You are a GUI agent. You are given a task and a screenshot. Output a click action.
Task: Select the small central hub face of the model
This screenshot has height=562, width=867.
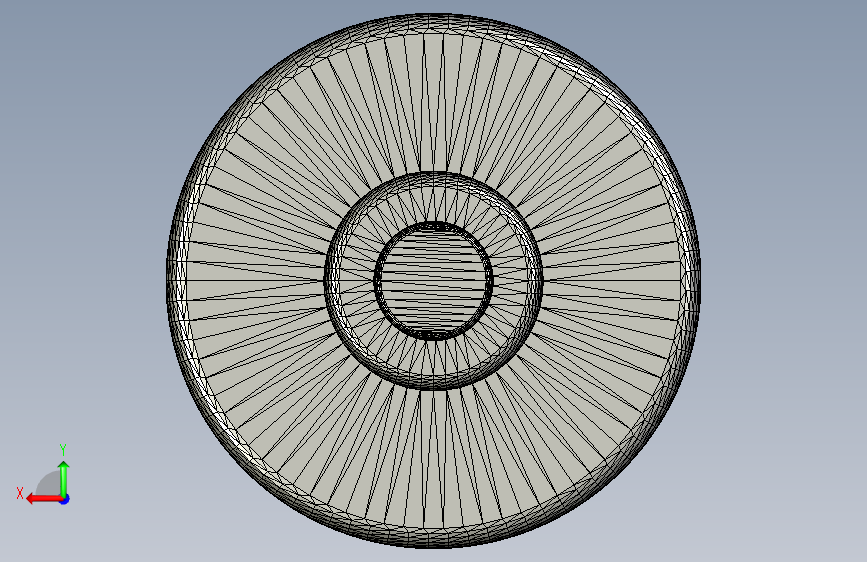click(x=434, y=280)
